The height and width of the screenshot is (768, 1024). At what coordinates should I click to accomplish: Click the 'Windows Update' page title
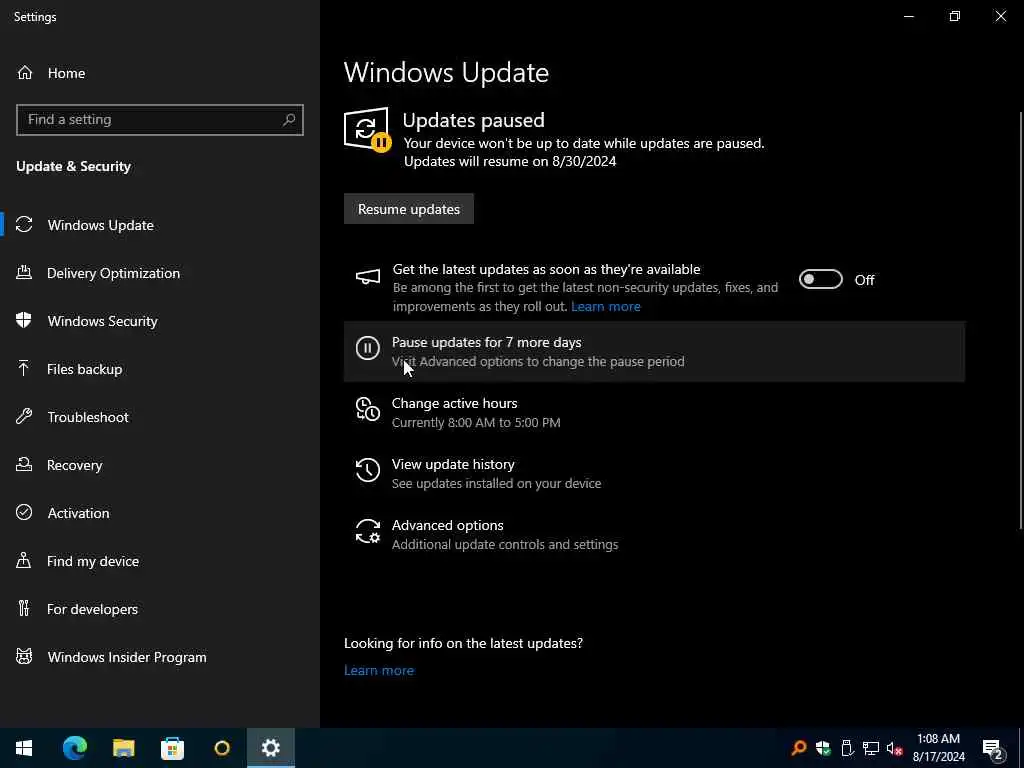coord(446,72)
